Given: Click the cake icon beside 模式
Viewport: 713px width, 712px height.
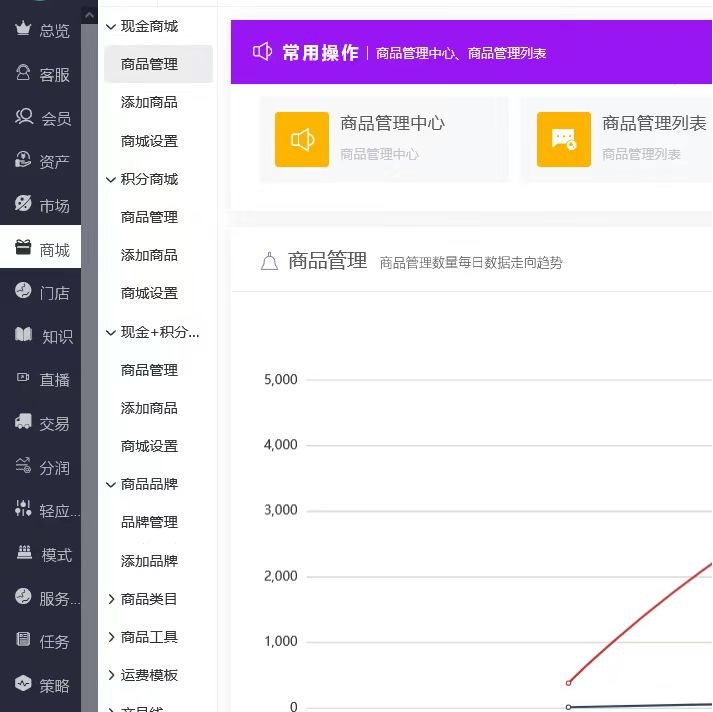Looking at the screenshot, I should [24, 552].
